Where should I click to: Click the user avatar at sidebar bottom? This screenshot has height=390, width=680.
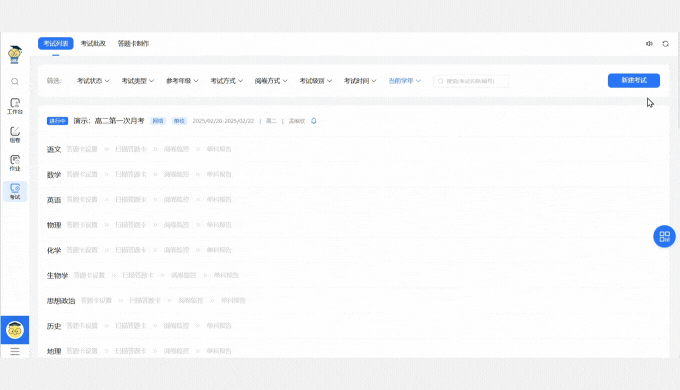(15, 330)
